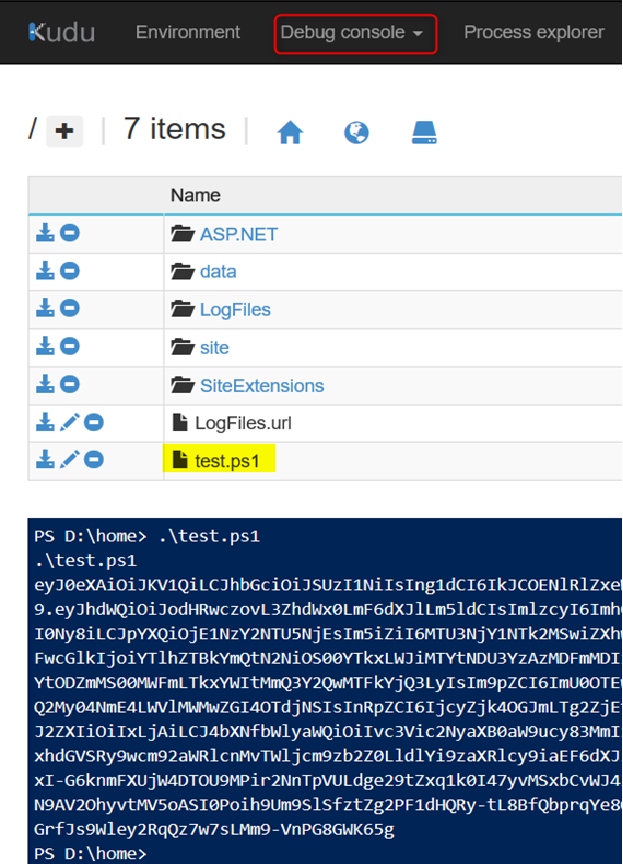Download the LogFiles.url file

tap(45, 422)
